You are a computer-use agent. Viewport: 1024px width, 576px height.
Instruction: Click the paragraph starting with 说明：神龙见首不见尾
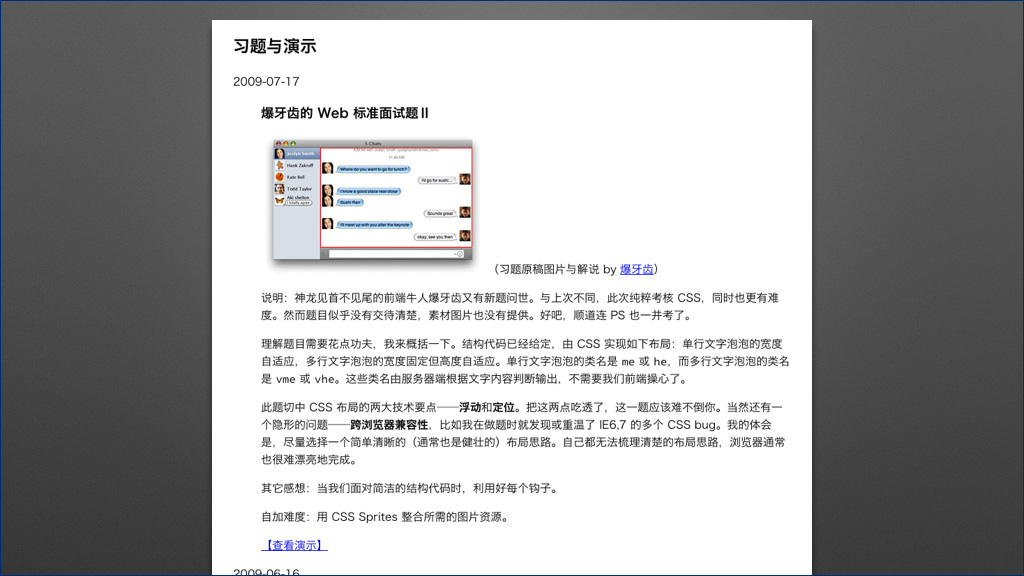tap(520, 307)
